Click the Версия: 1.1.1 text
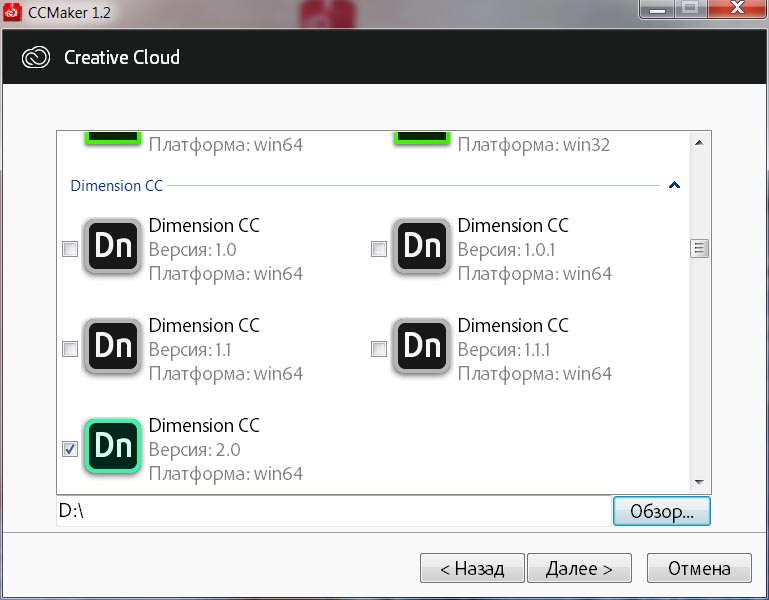 (504, 350)
